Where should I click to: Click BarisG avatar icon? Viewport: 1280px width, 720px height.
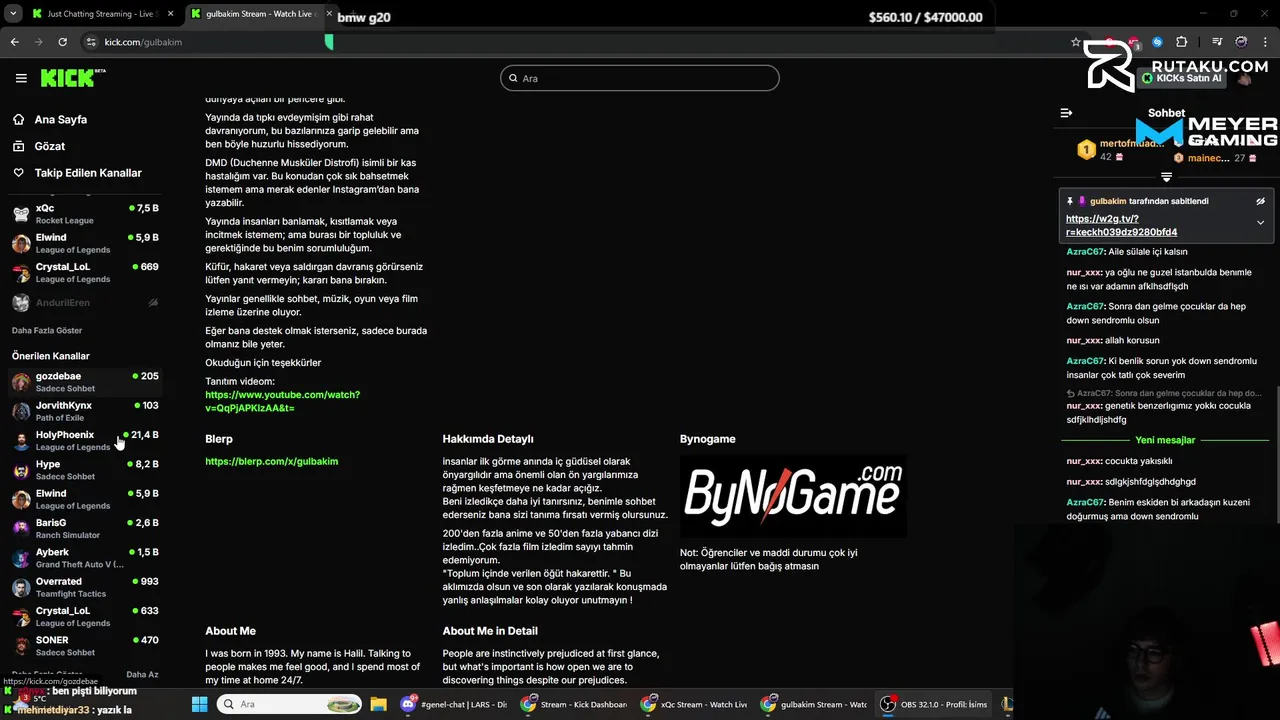pos(21,529)
